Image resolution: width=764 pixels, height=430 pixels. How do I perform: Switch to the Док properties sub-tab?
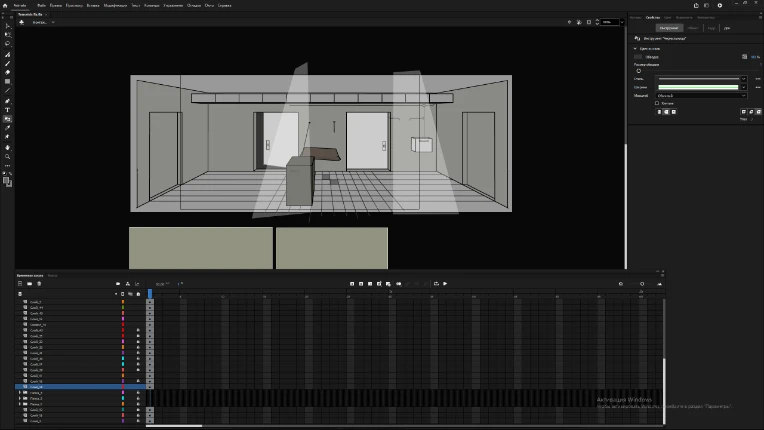click(726, 28)
